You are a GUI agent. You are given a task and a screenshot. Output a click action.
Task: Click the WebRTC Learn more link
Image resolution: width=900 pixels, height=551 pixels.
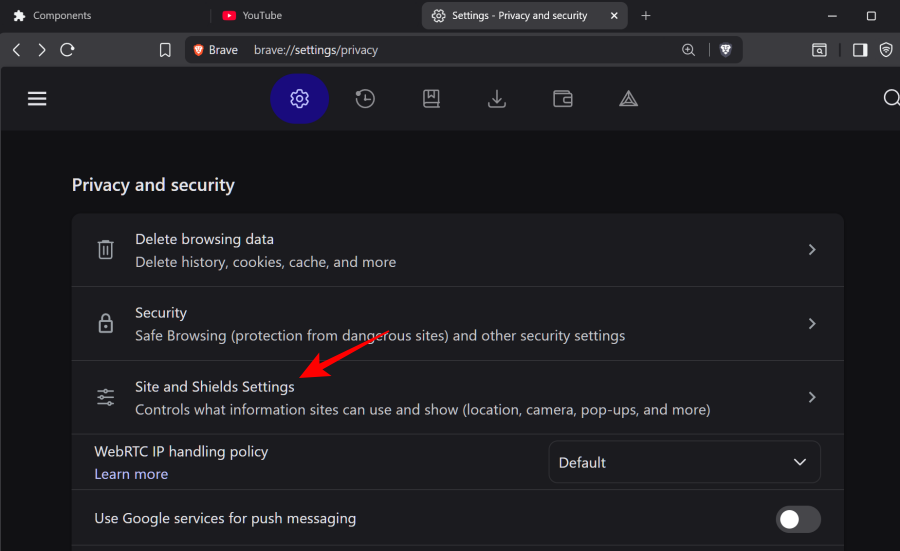click(x=131, y=474)
